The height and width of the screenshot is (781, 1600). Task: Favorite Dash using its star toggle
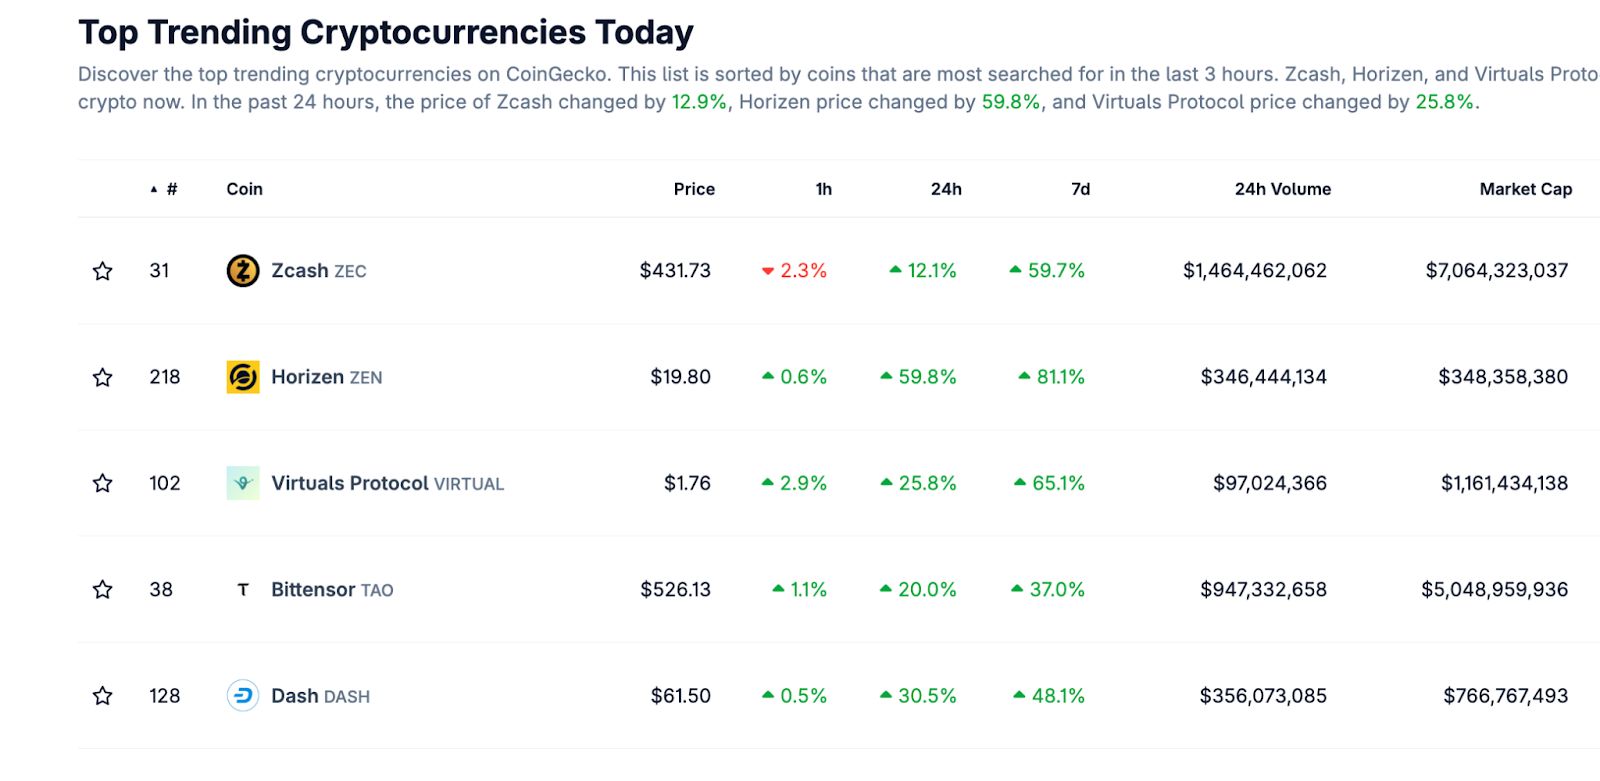(x=103, y=695)
